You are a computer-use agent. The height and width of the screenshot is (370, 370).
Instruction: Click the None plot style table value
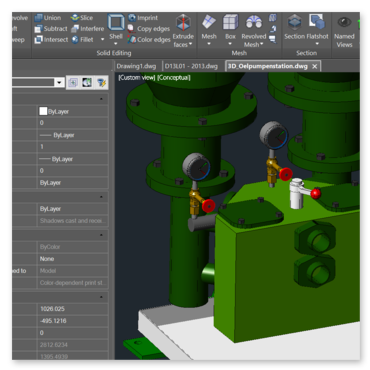click(x=73, y=259)
